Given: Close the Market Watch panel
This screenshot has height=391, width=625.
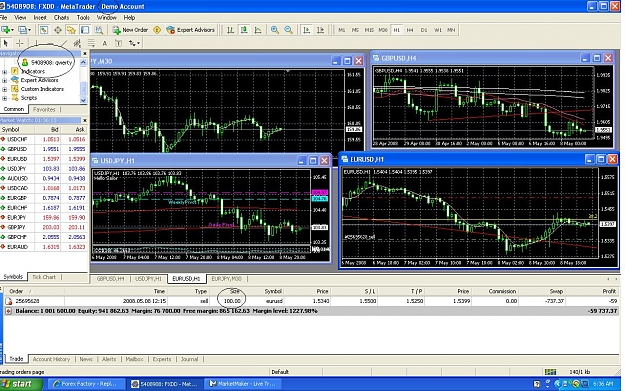Looking at the screenshot, I should pyautogui.click(x=85, y=120).
